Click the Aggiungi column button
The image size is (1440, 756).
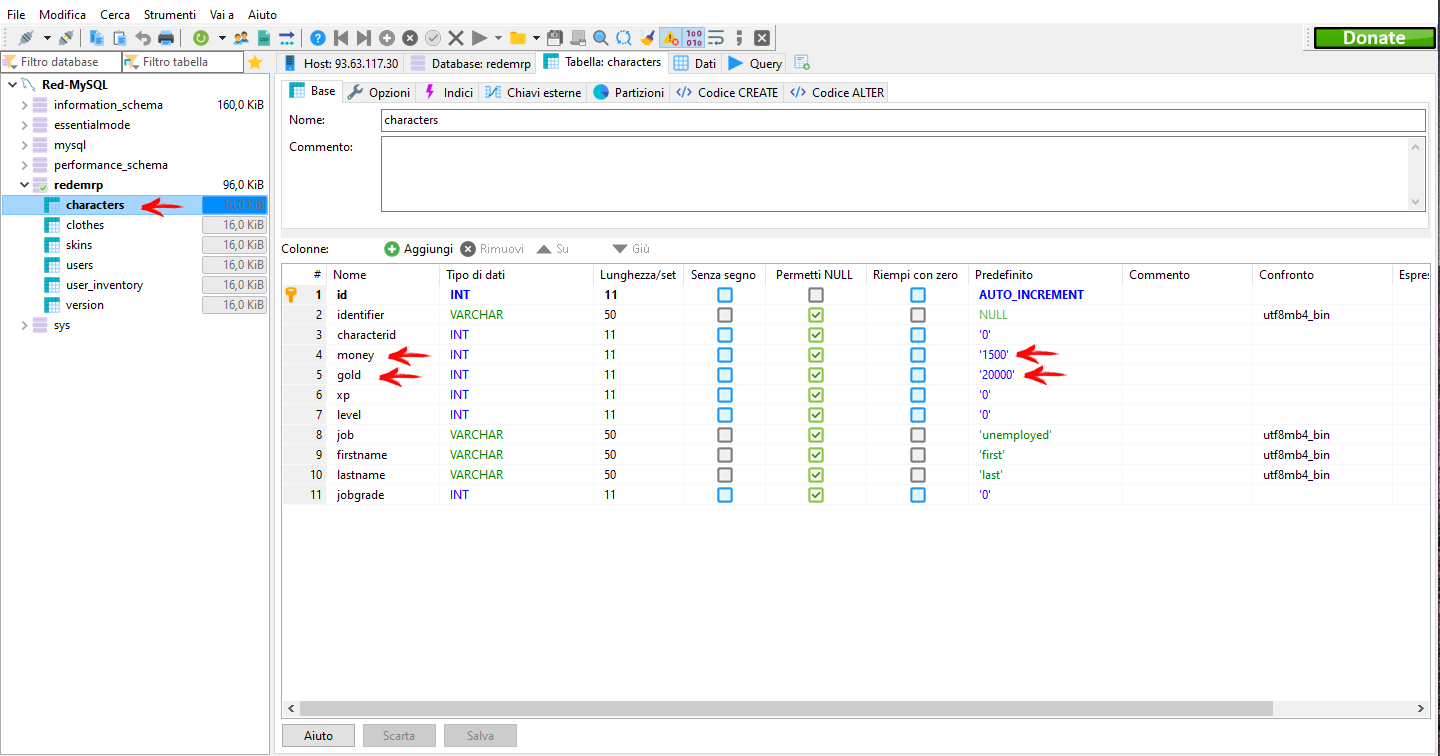419,249
